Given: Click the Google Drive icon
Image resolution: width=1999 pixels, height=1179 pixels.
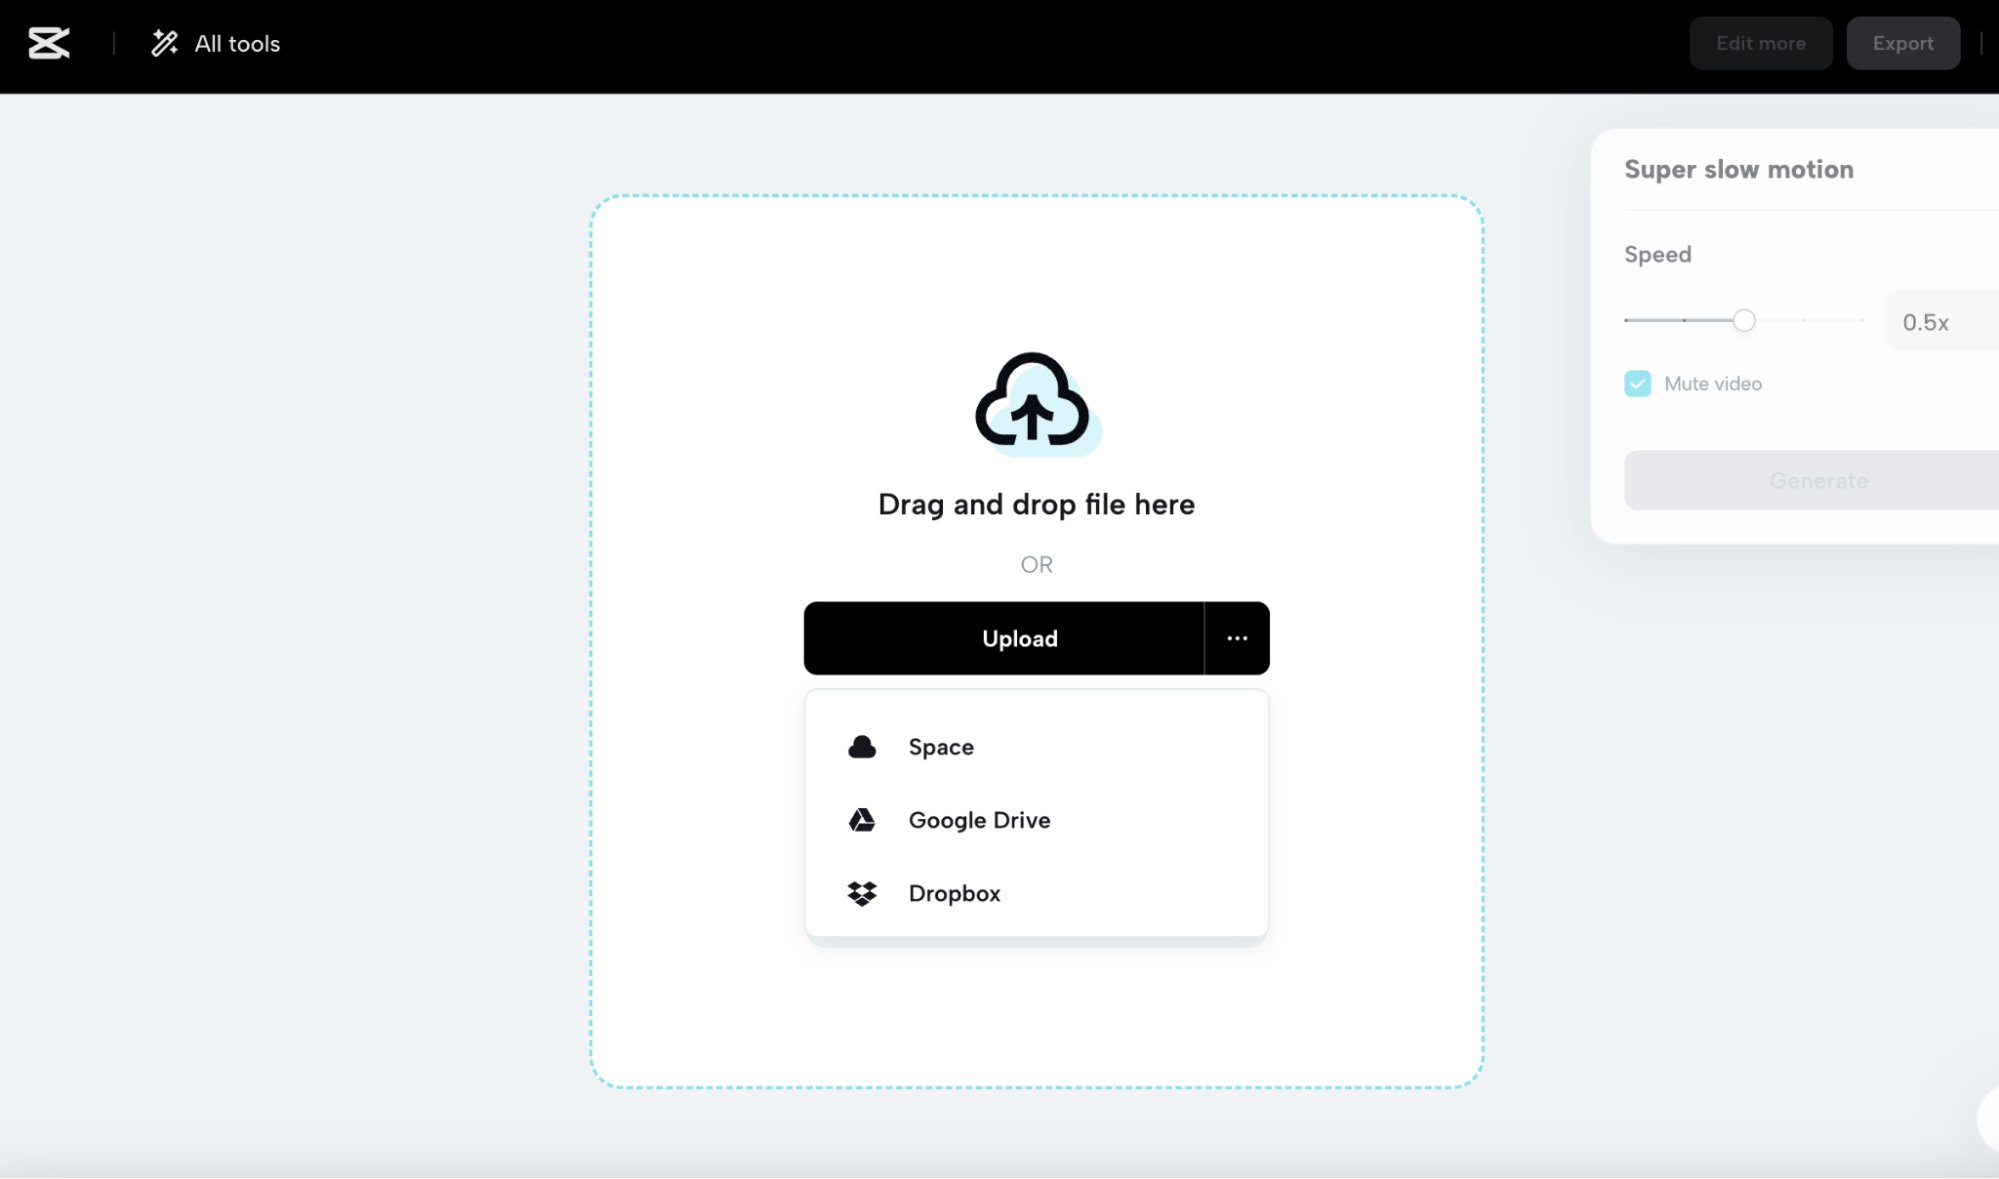Looking at the screenshot, I should click(x=862, y=820).
